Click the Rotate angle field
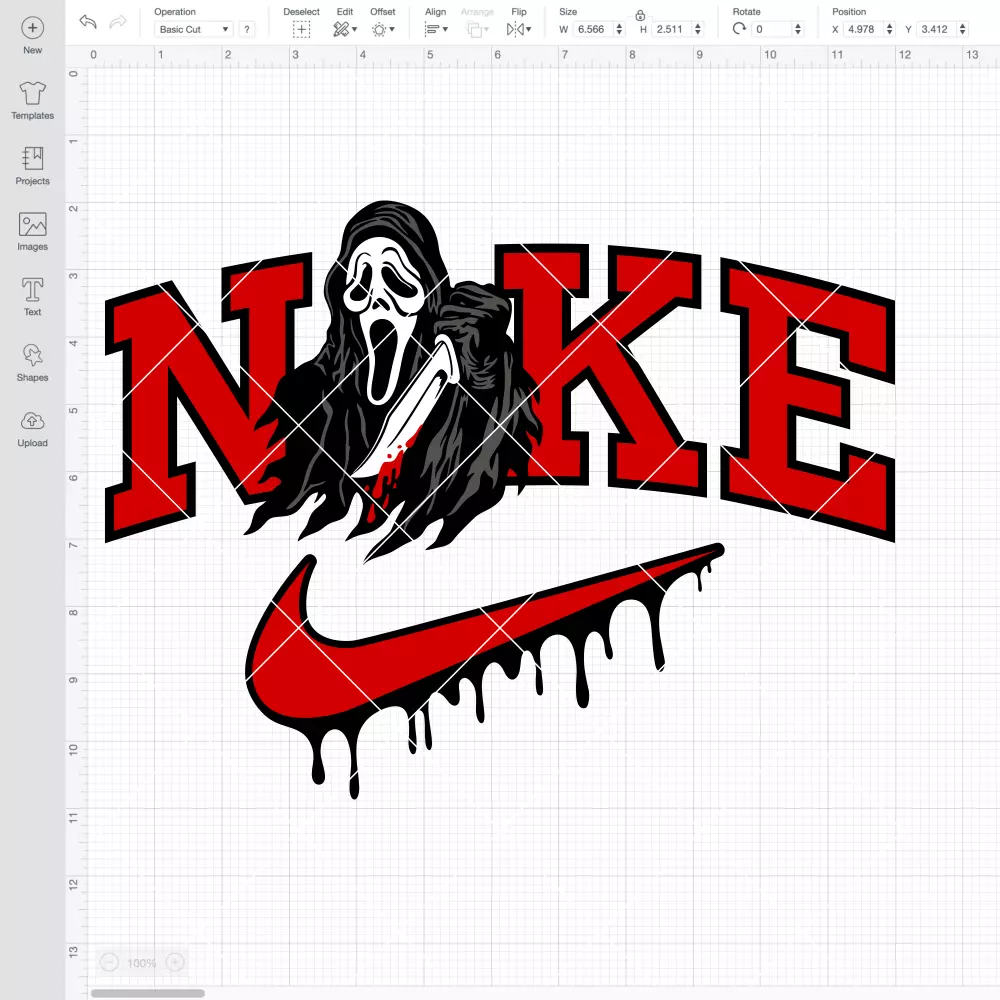The width and height of the screenshot is (1000, 1000). tap(772, 29)
